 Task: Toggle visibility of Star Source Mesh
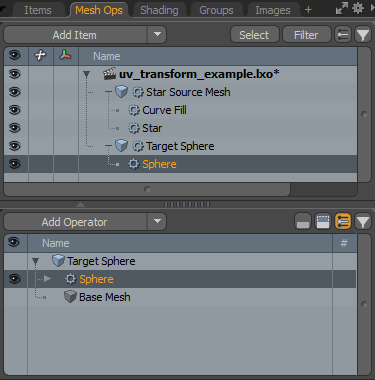pos(15,92)
